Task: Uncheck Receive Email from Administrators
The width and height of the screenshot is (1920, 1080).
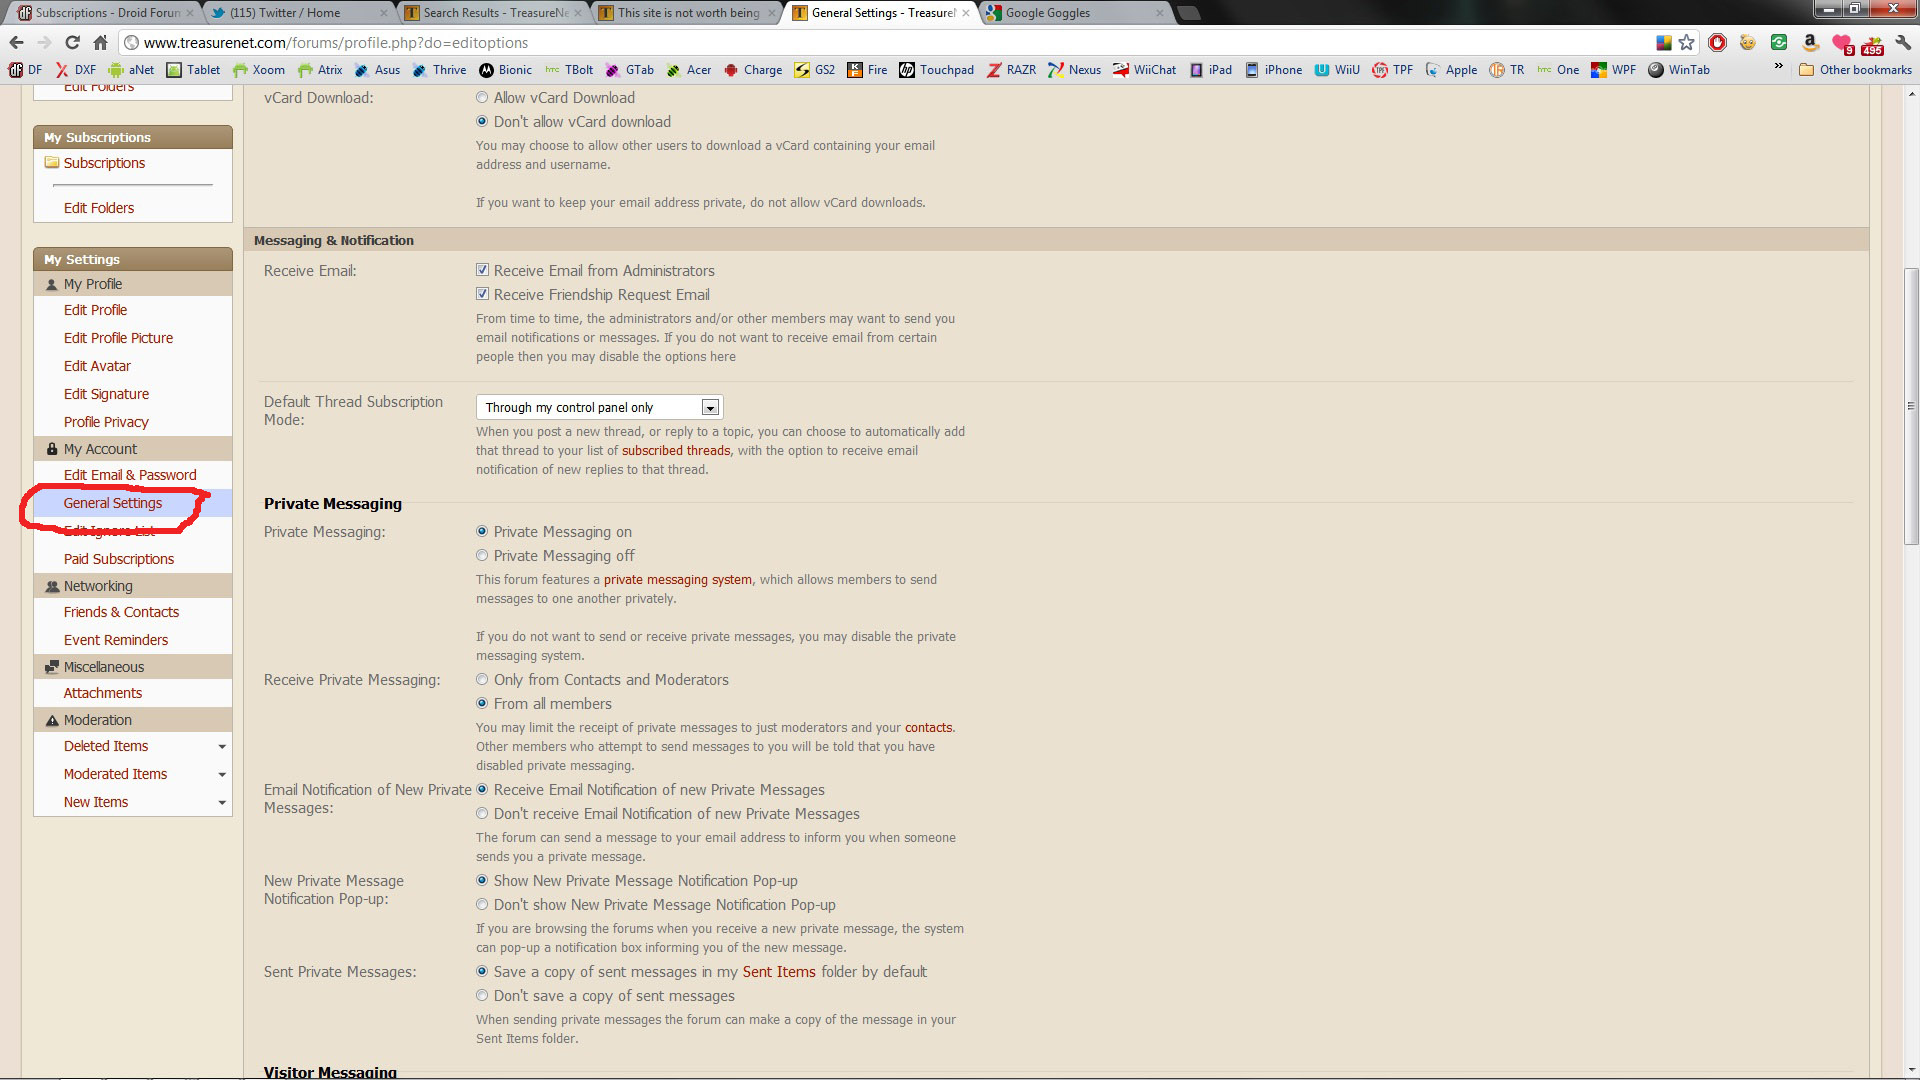Action: [x=483, y=270]
